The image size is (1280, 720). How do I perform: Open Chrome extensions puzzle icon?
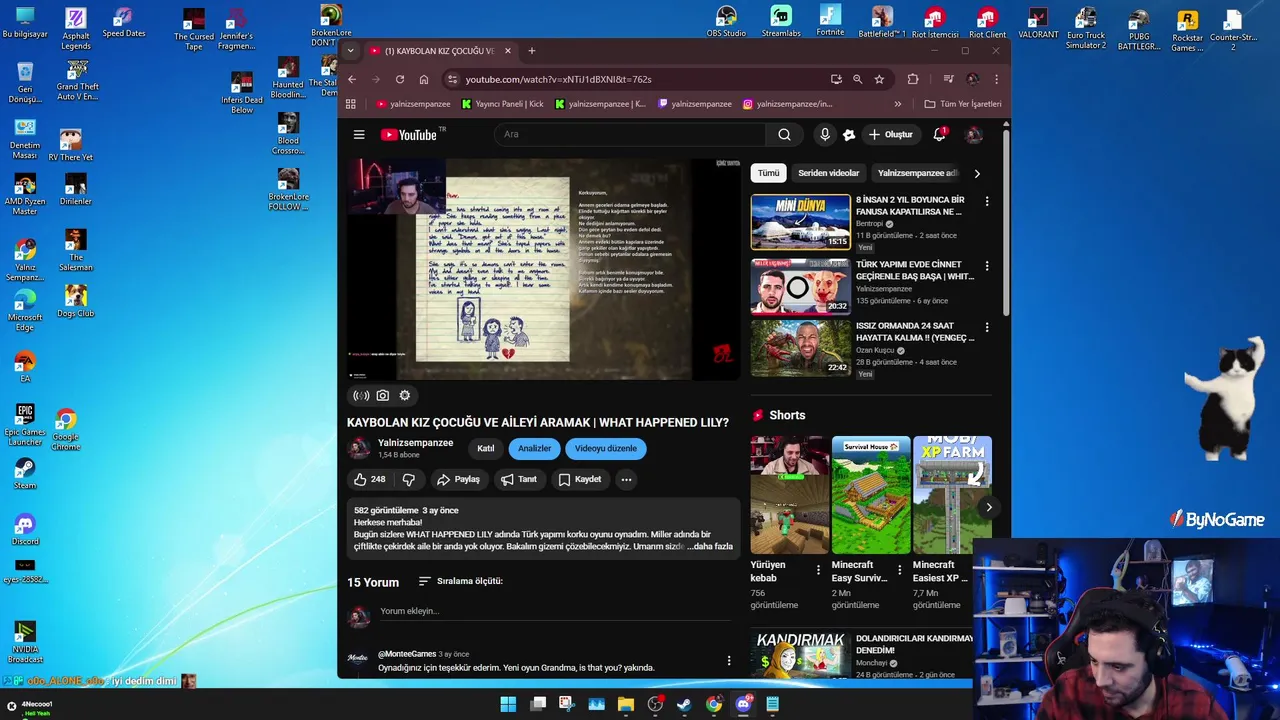pos(913,79)
